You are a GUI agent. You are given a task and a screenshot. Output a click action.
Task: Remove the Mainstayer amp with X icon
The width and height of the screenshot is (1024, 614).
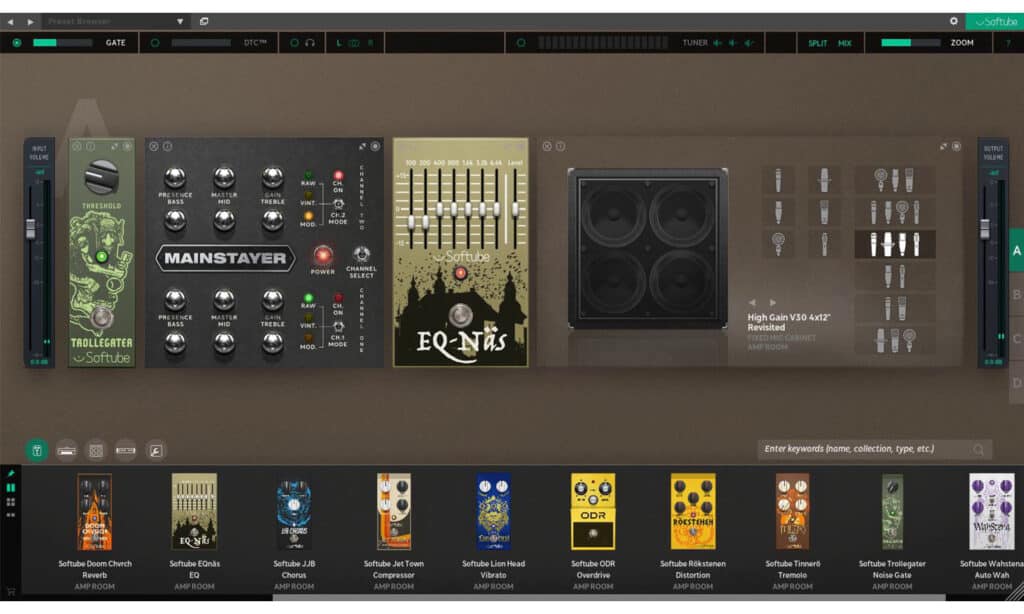coord(153,146)
